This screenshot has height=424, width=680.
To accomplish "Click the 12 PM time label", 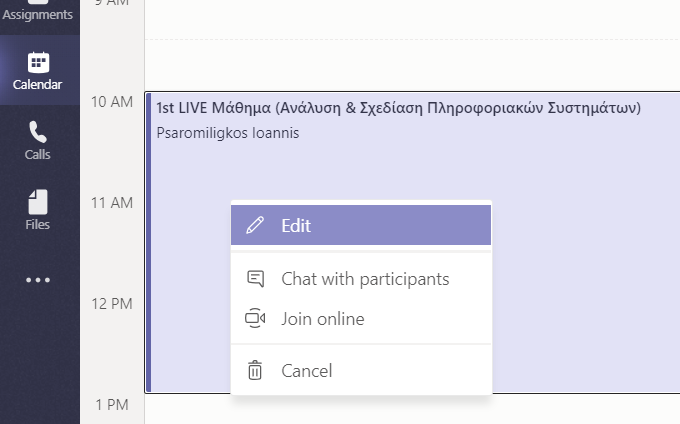I will 112,304.
